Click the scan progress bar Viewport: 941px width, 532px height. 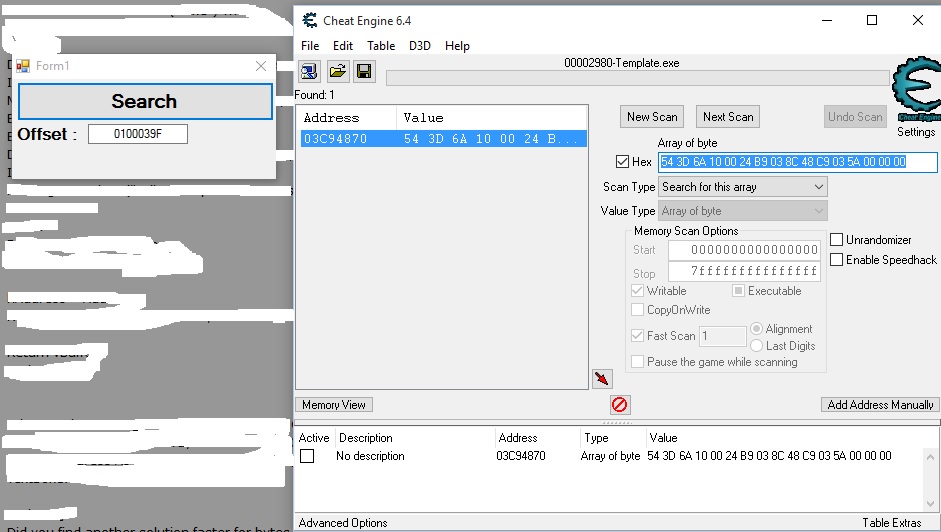click(636, 78)
